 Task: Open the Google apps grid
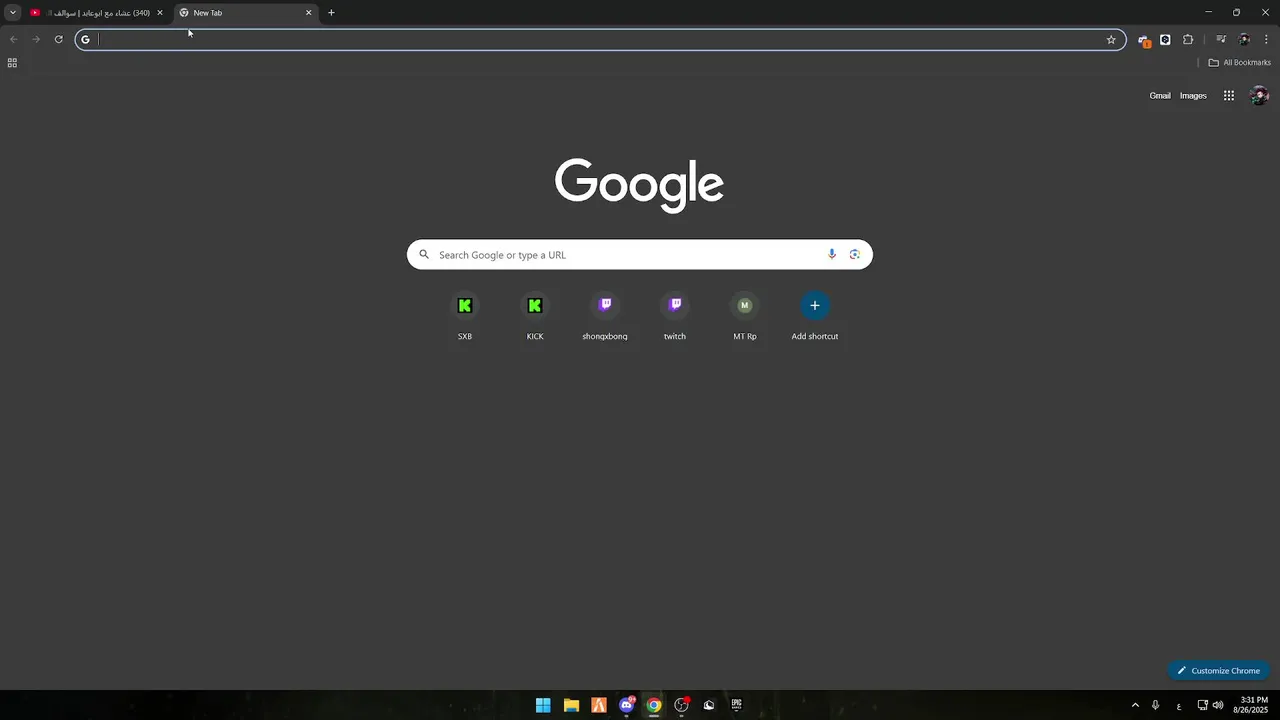(1229, 96)
